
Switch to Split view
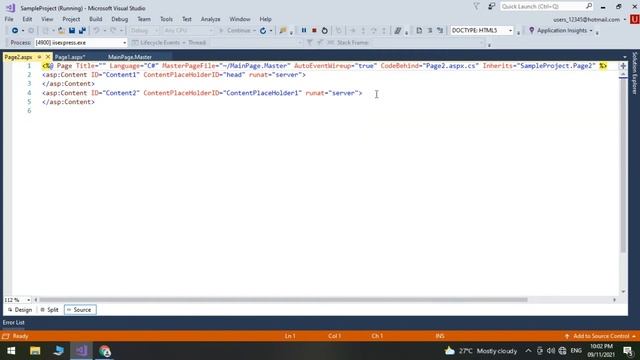tap(50, 310)
